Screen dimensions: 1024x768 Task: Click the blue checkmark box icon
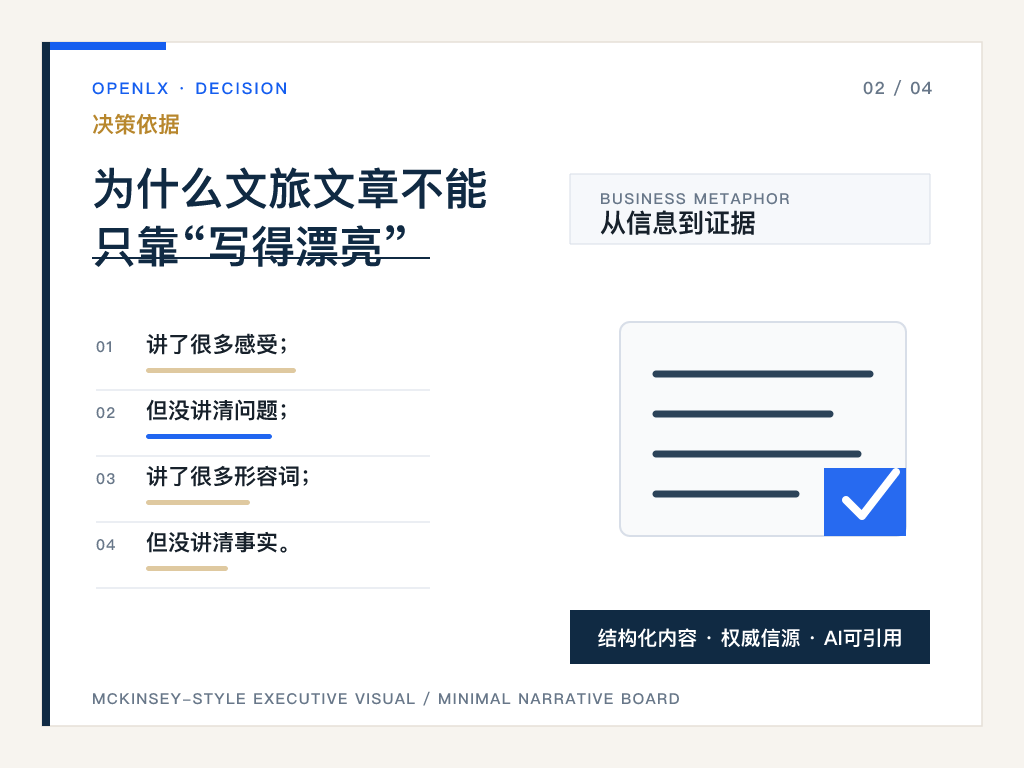click(x=865, y=502)
